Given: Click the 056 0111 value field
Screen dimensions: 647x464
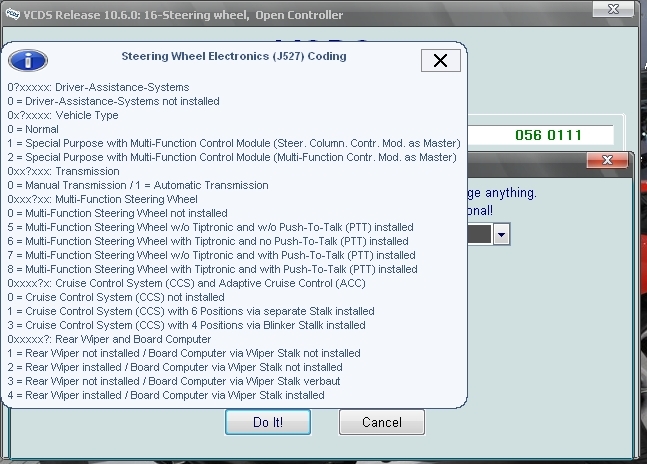Looking at the screenshot, I should pyautogui.click(x=541, y=135).
